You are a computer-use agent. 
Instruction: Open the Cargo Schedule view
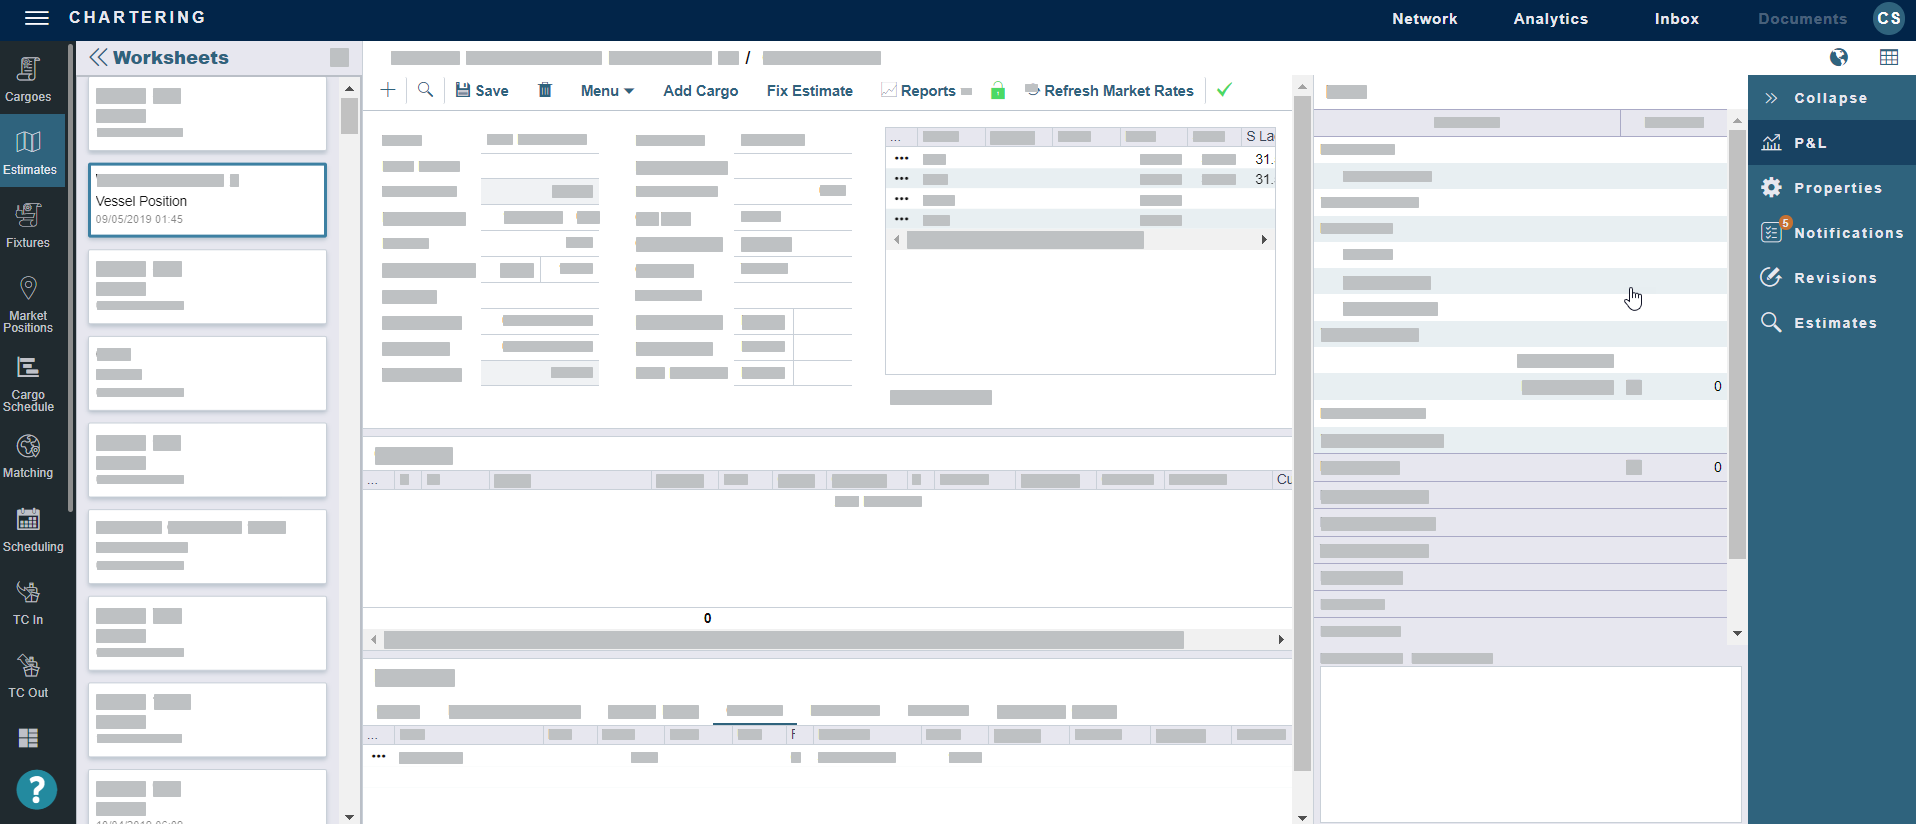[28, 383]
